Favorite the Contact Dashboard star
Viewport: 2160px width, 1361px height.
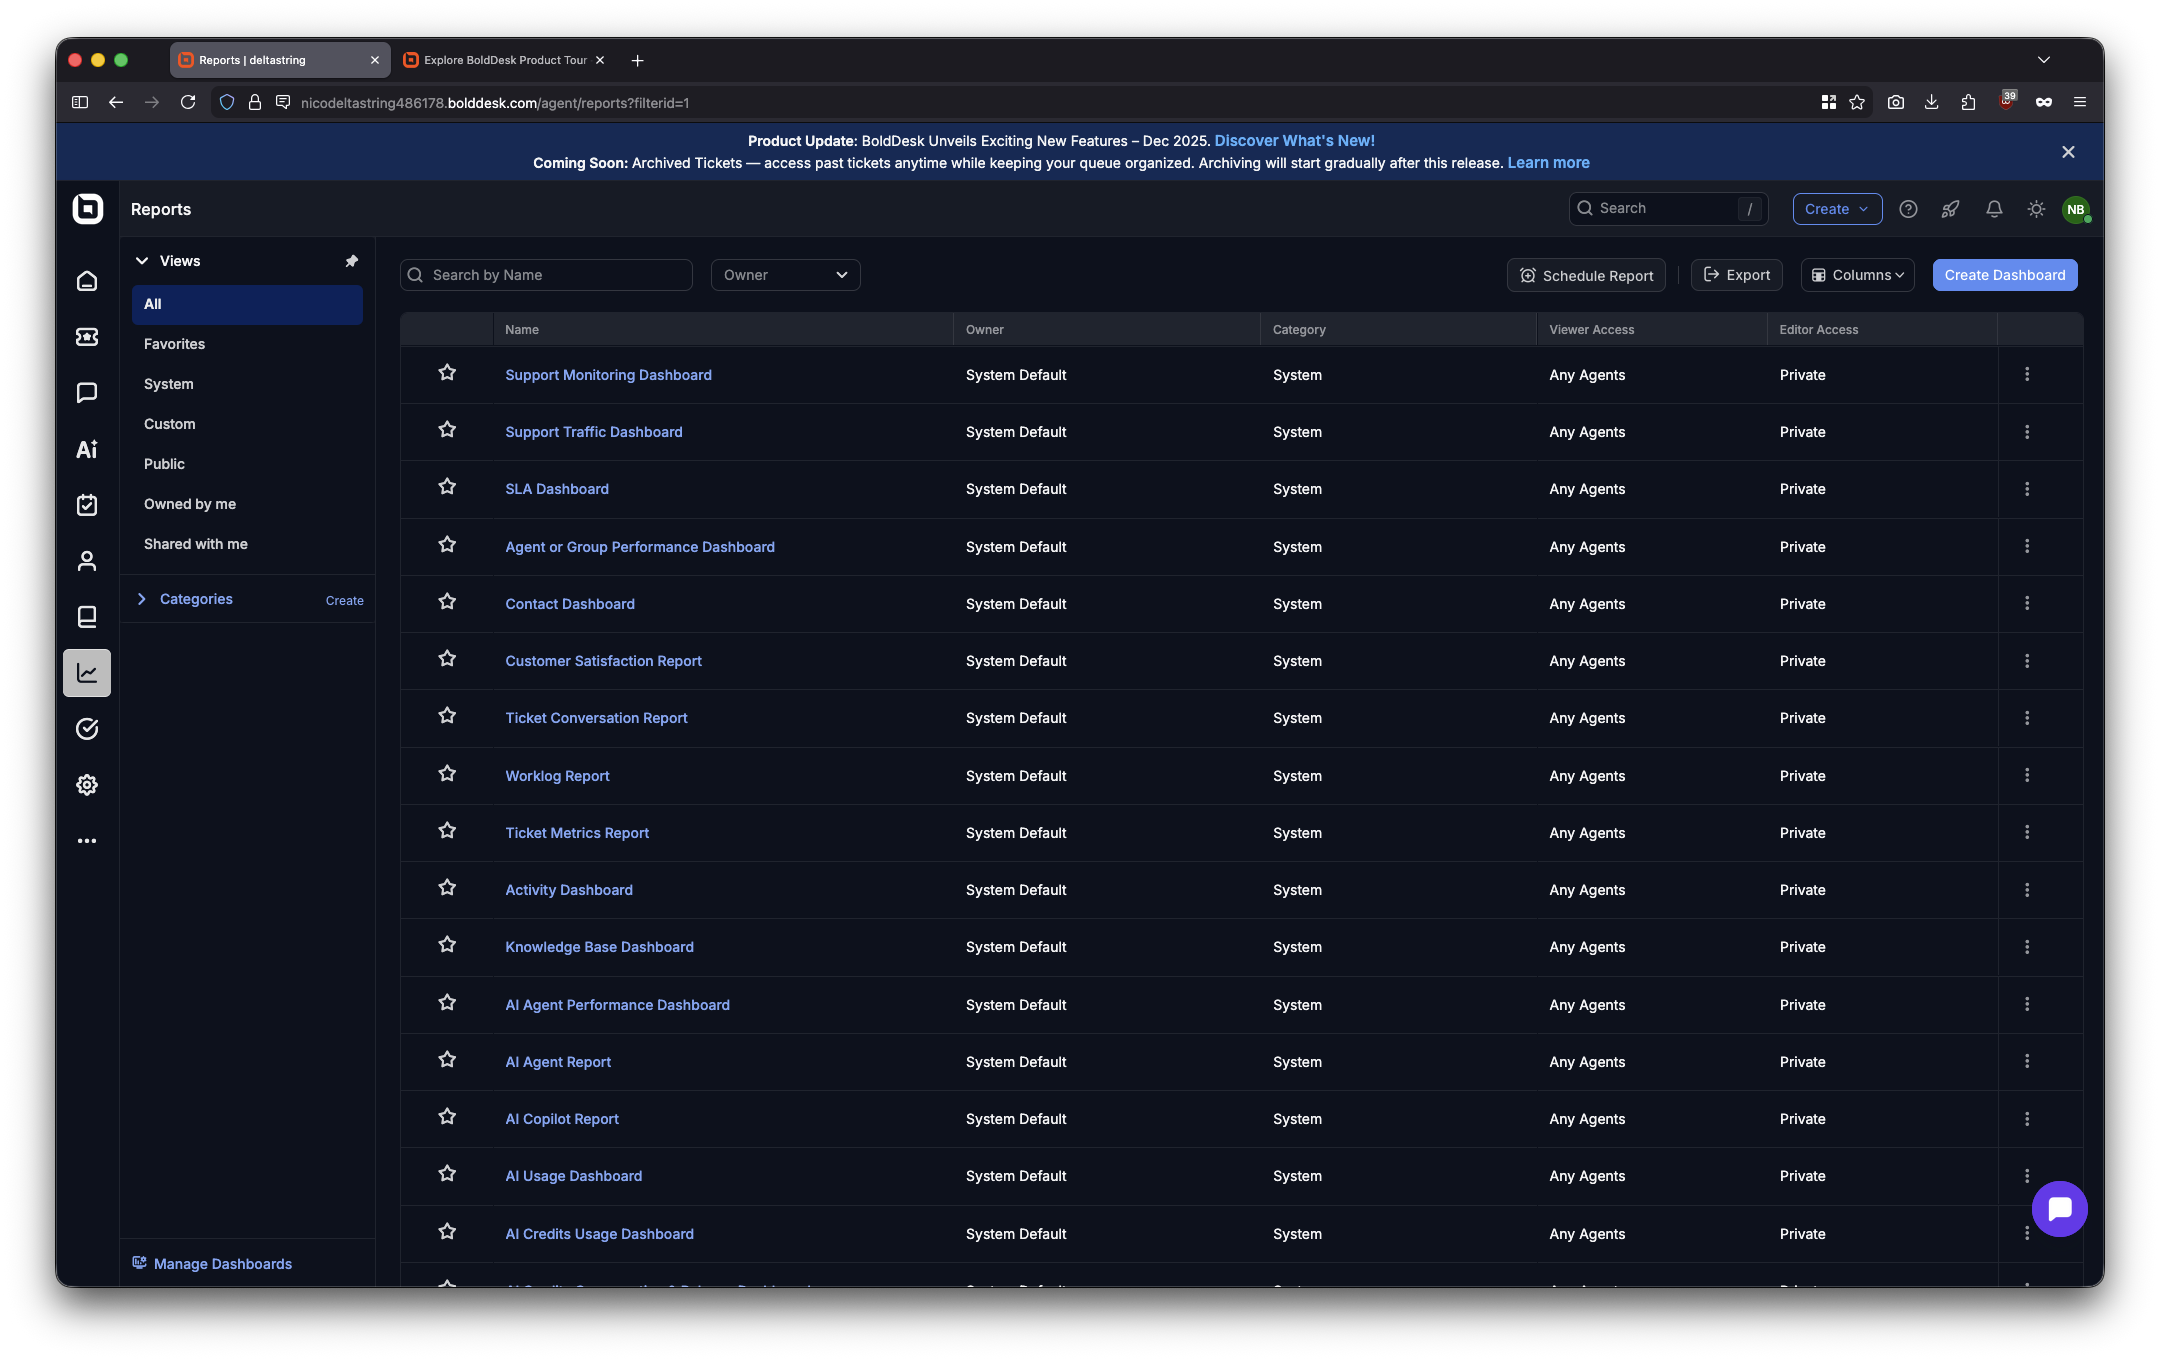coord(447,602)
